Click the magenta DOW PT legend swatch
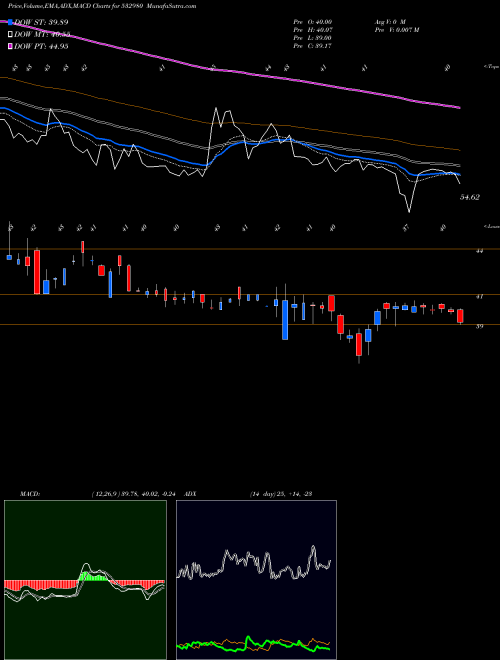The width and height of the screenshot is (500, 660). (10, 46)
